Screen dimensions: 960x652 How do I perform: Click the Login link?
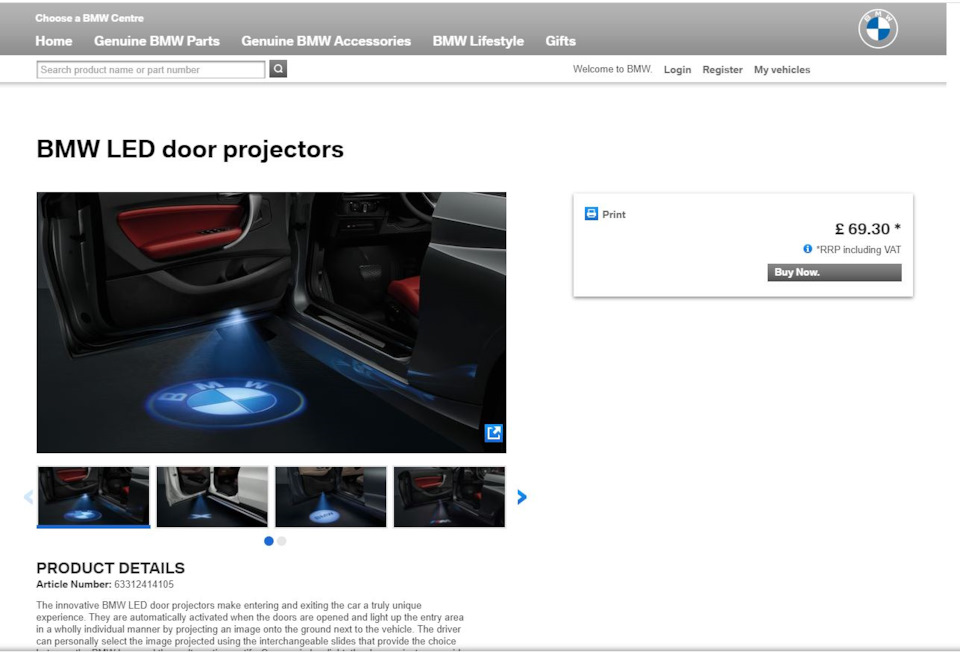click(x=677, y=70)
